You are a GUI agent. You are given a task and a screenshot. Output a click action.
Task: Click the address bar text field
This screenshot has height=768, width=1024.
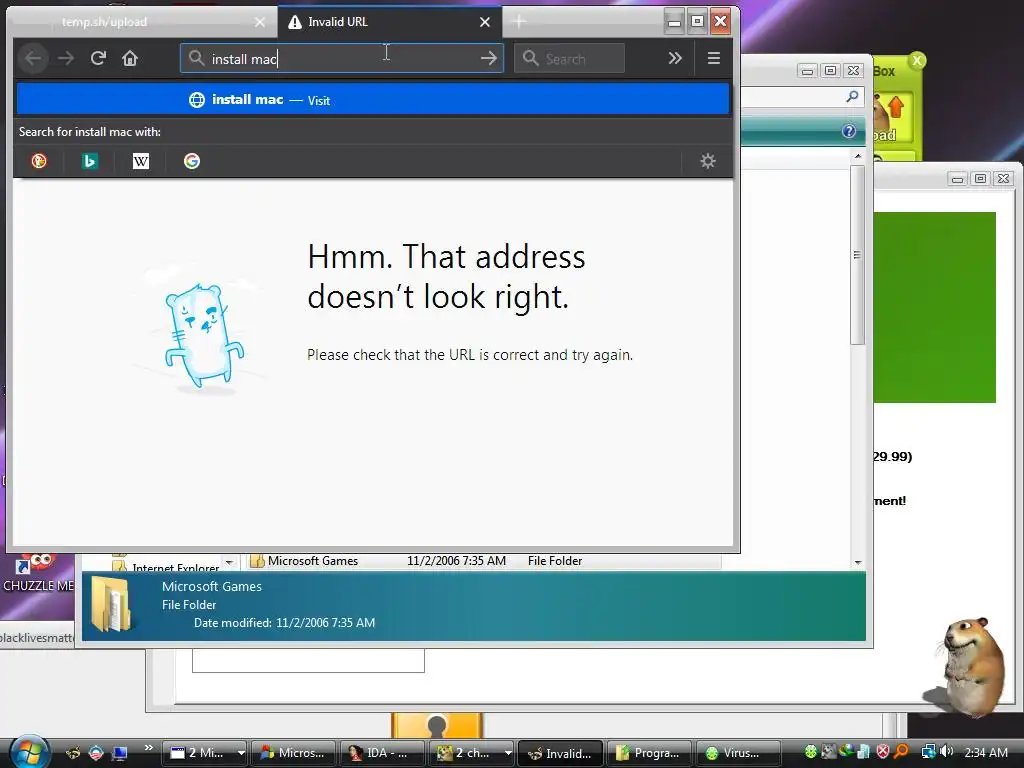point(343,59)
